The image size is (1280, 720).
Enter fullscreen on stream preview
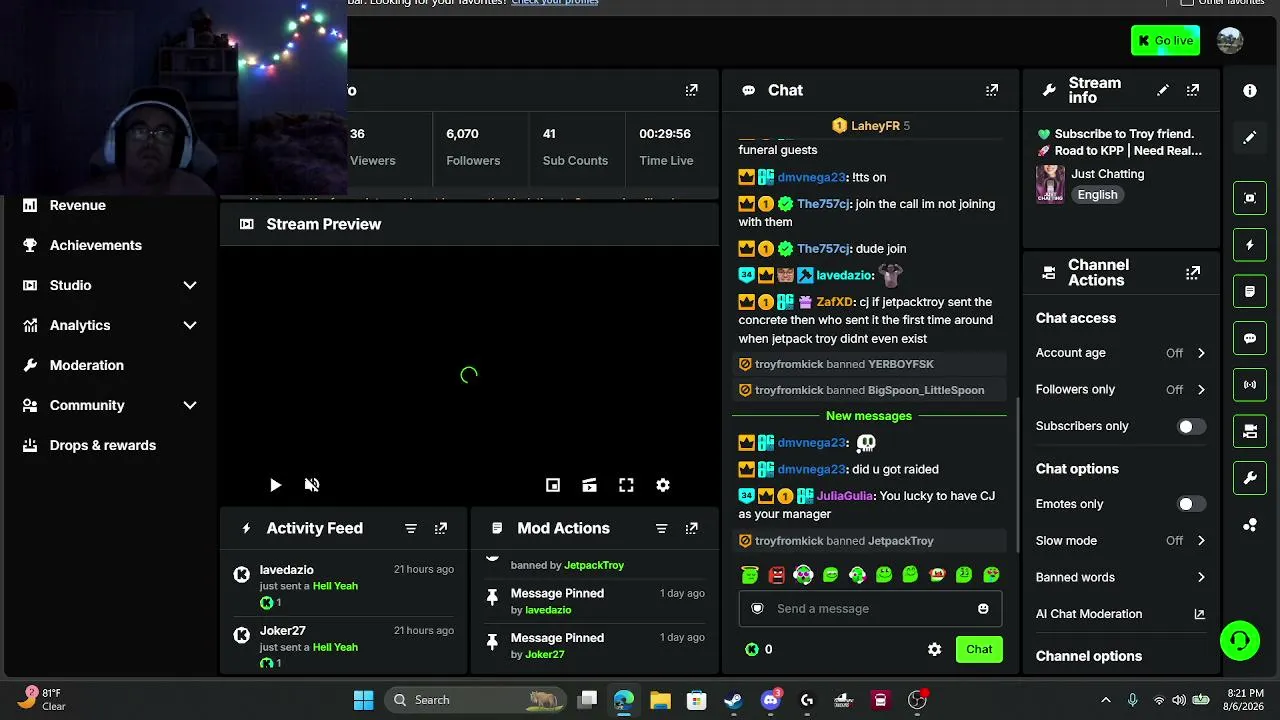(626, 485)
